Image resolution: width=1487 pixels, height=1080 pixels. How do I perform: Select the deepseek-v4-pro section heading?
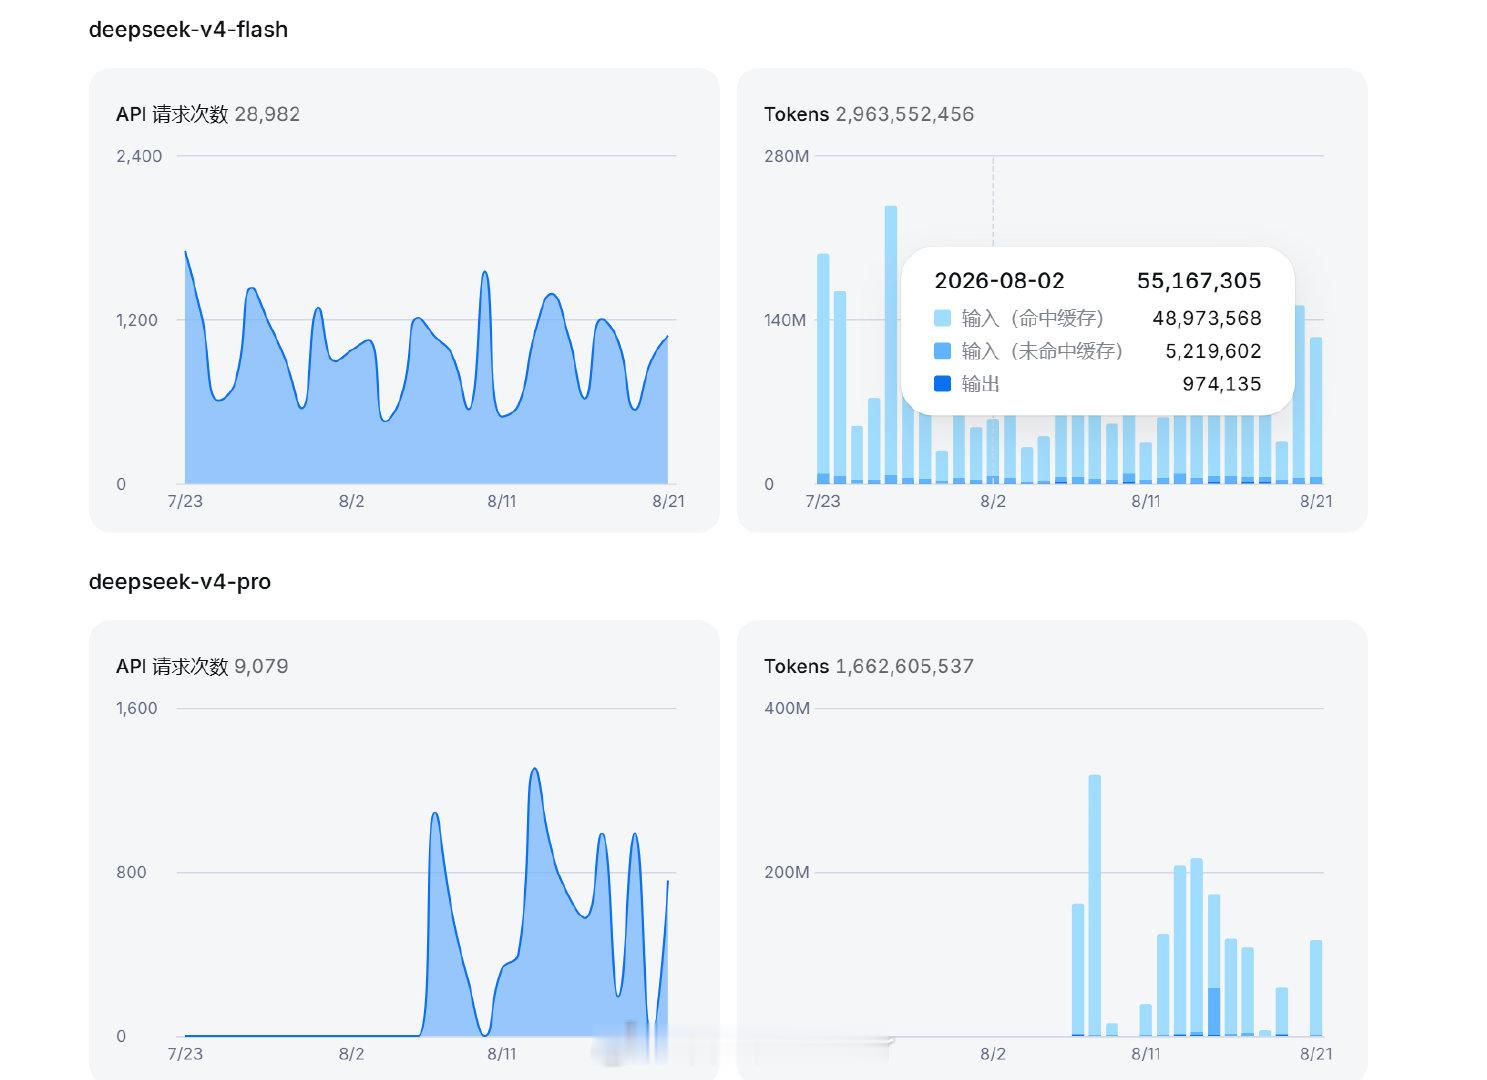coord(180,582)
